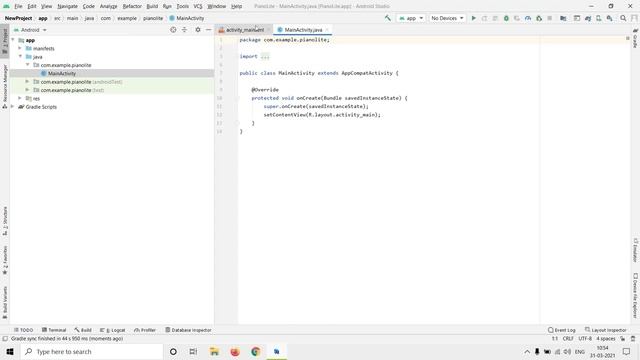Open the VCS menu
640x360 pixels.
[x=198, y=6]
